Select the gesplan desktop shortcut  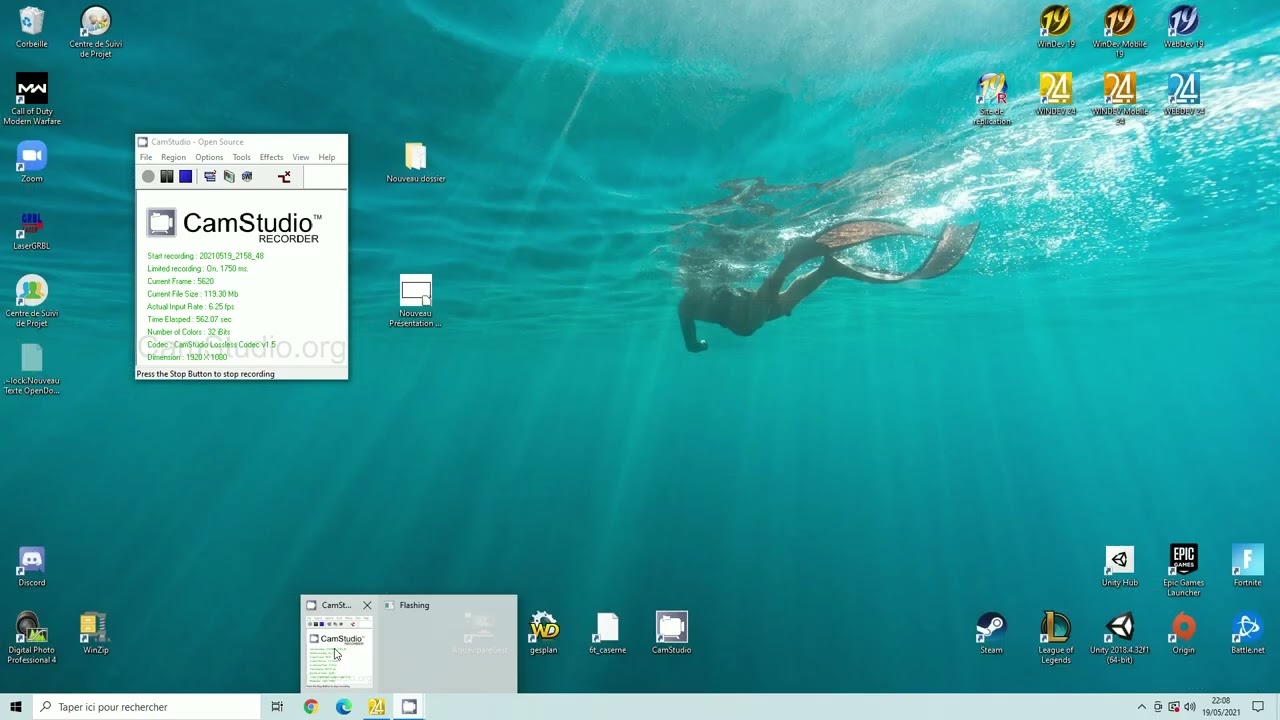point(544,634)
